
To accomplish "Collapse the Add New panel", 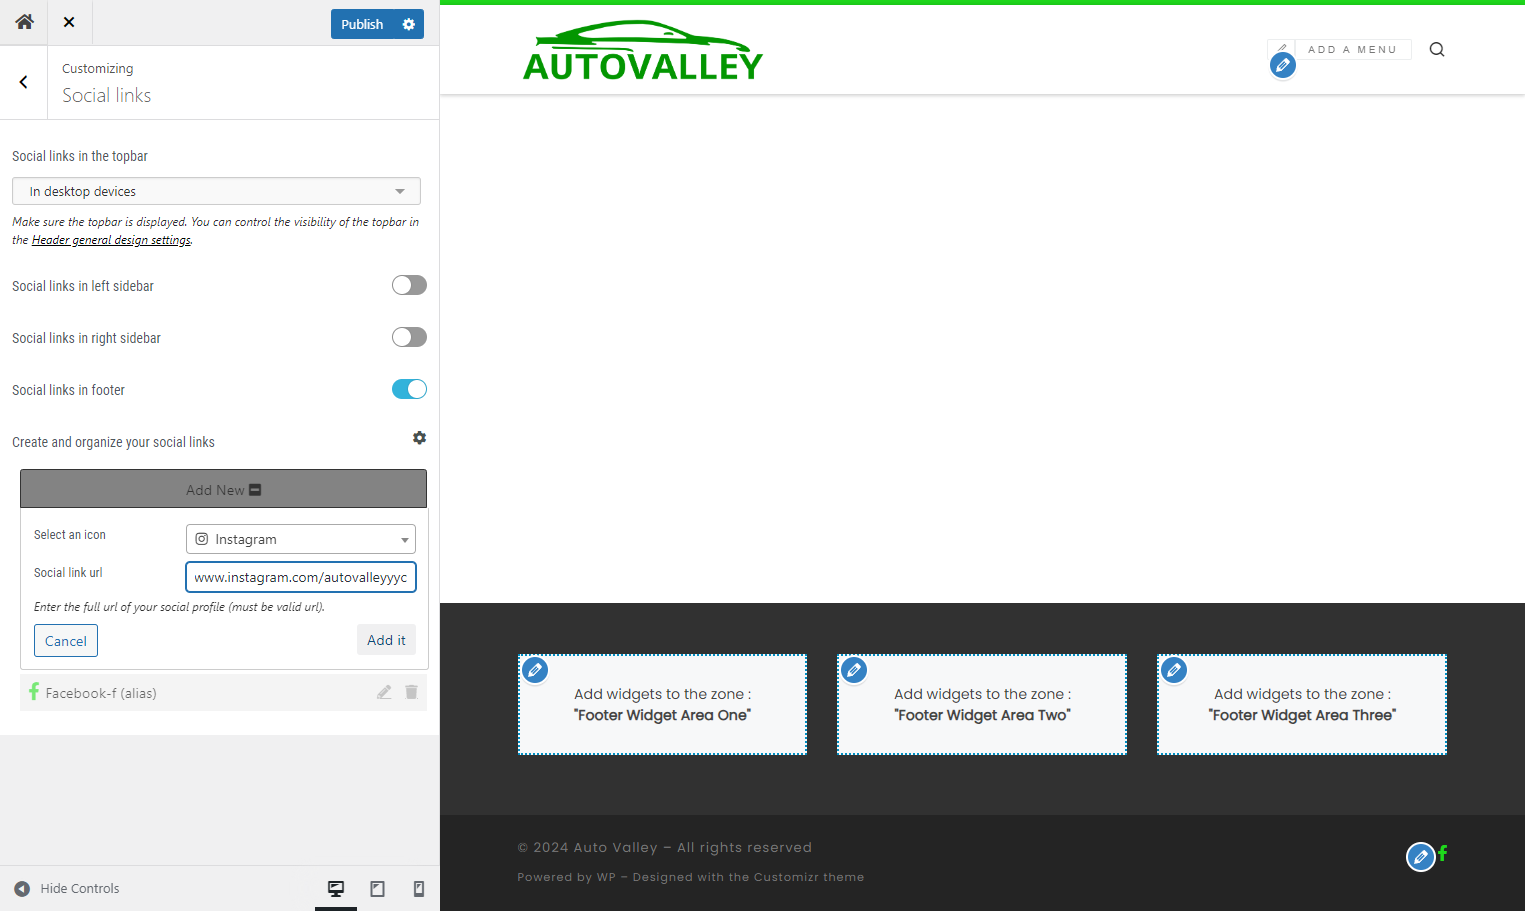I will click(x=223, y=489).
